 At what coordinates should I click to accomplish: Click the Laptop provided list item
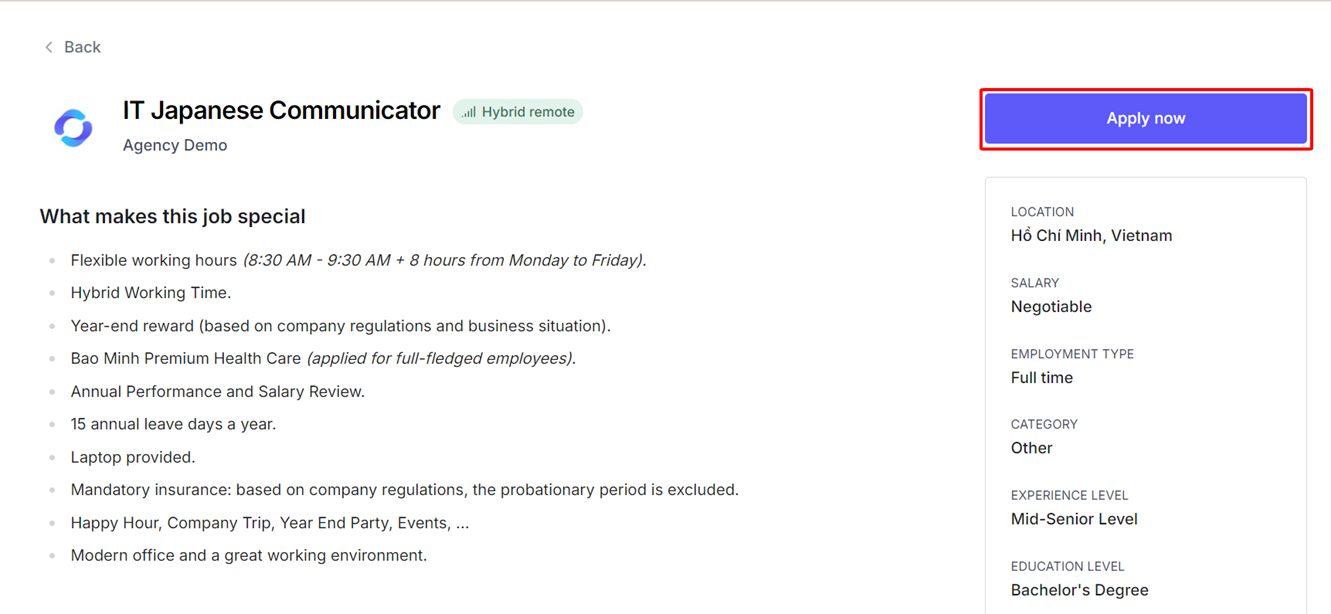[x=133, y=457]
